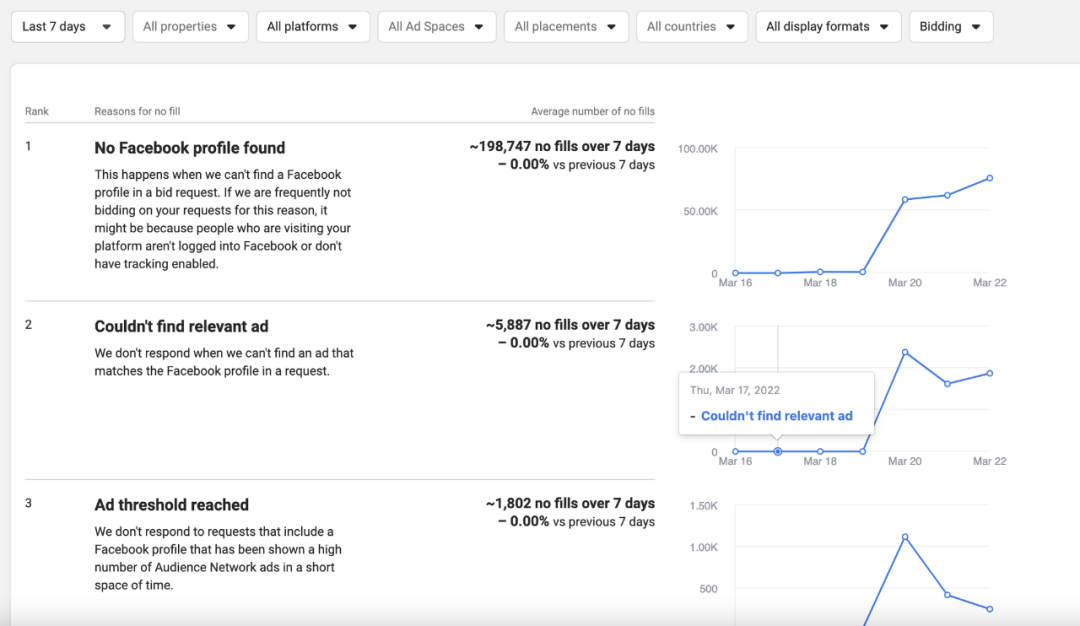1080x626 pixels.
Task: Select the 3.00K axis label on the second chart
Action: pyautogui.click(x=703, y=327)
